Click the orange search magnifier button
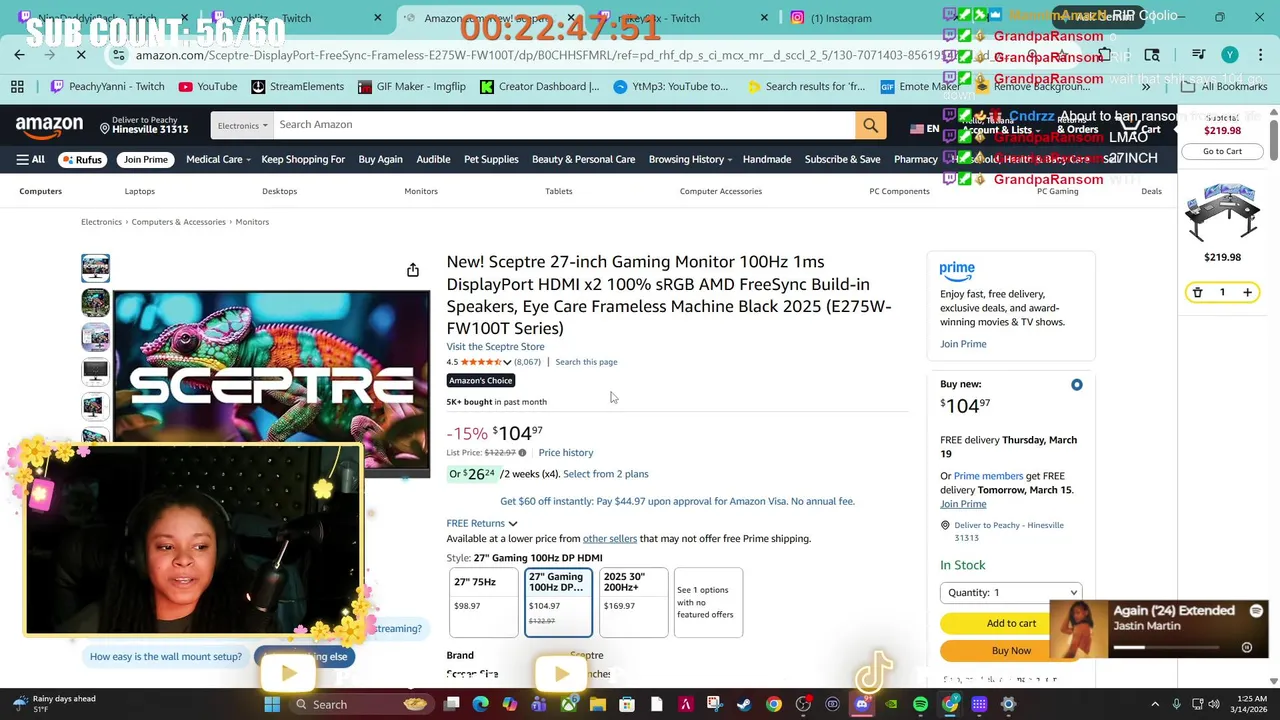1280x720 pixels. [870, 125]
